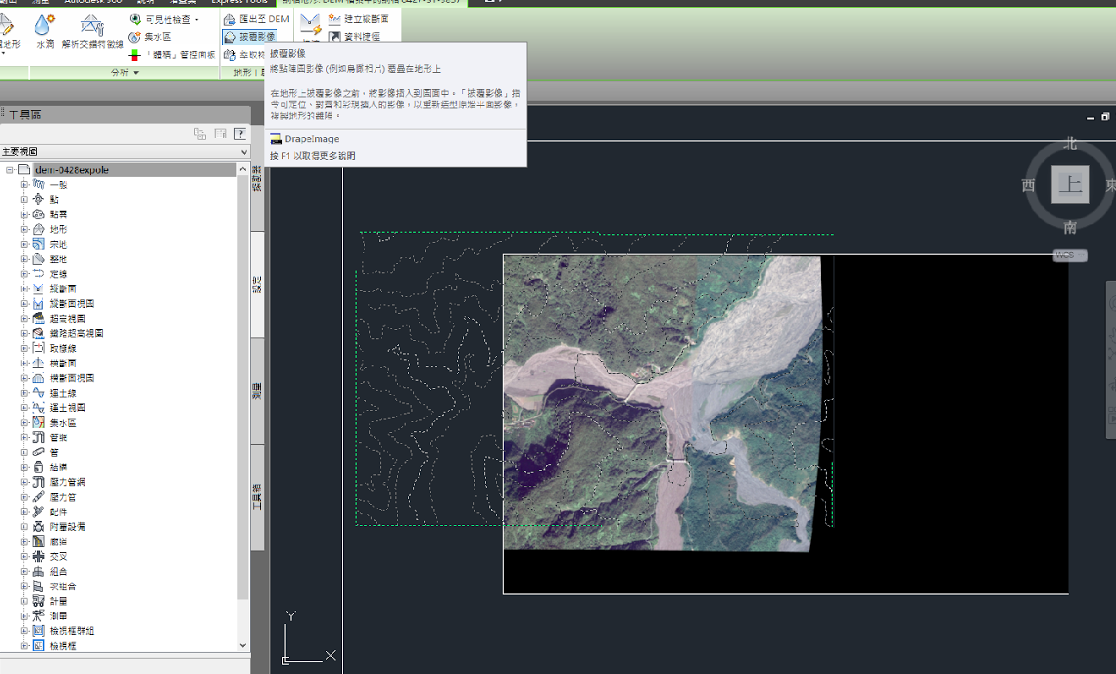Select the Catchments (集水區) tree node
This screenshot has height=674, width=1116.
tap(63, 423)
